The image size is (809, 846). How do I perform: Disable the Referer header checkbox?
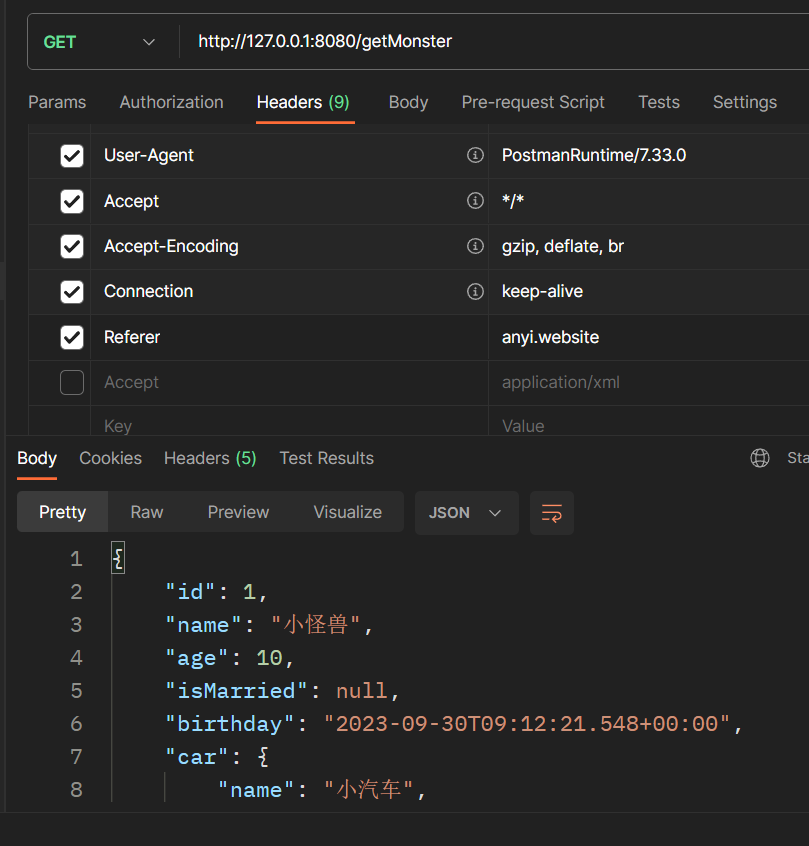click(72, 338)
